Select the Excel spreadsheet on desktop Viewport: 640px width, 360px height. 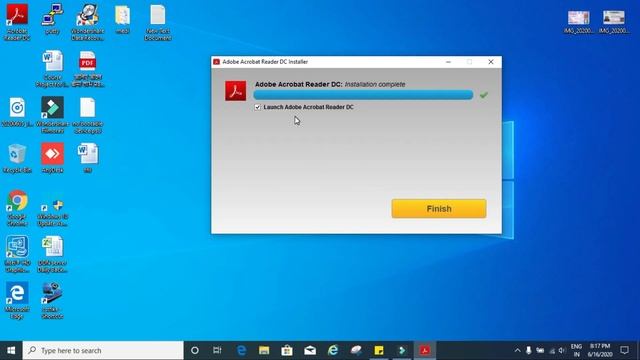[52, 254]
